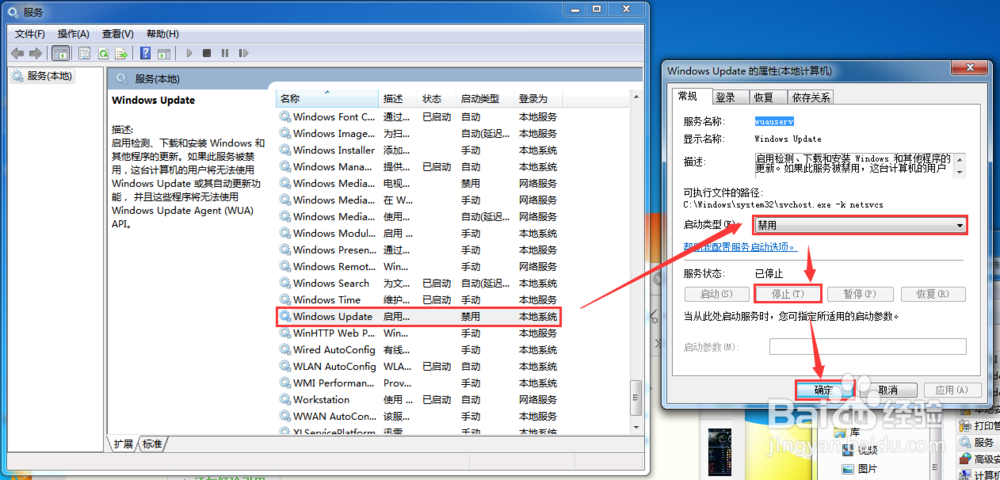Click the gear icon beside WMI Performan...
Viewport: 1000px width, 480px height.
click(x=284, y=383)
